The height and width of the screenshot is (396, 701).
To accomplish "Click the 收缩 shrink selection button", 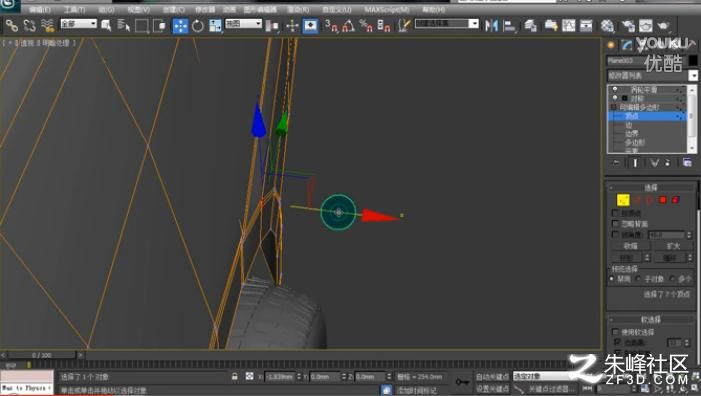I will pos(630,246).
